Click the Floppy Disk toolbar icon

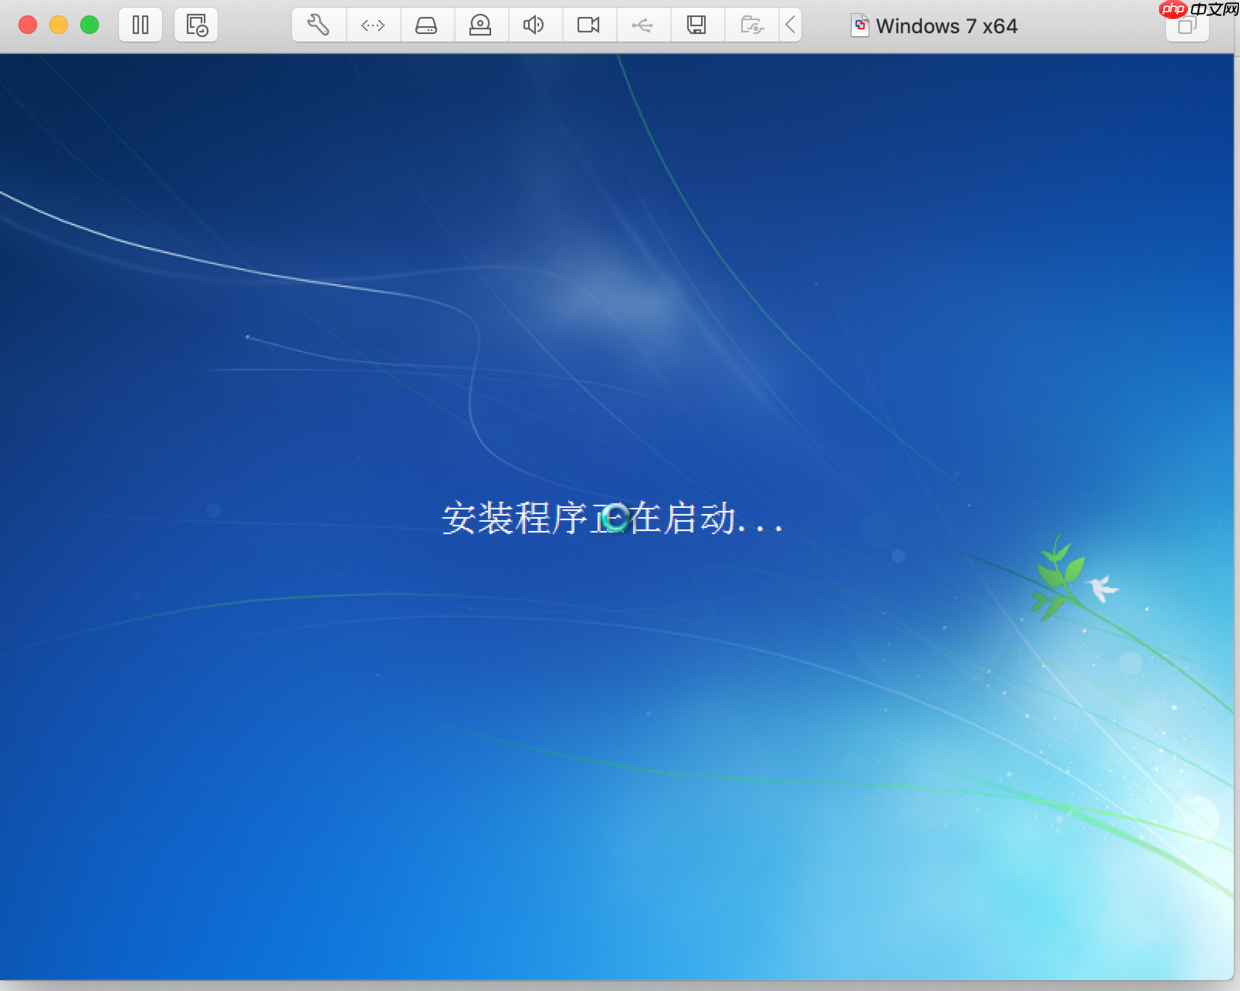(x=697, y=25)
